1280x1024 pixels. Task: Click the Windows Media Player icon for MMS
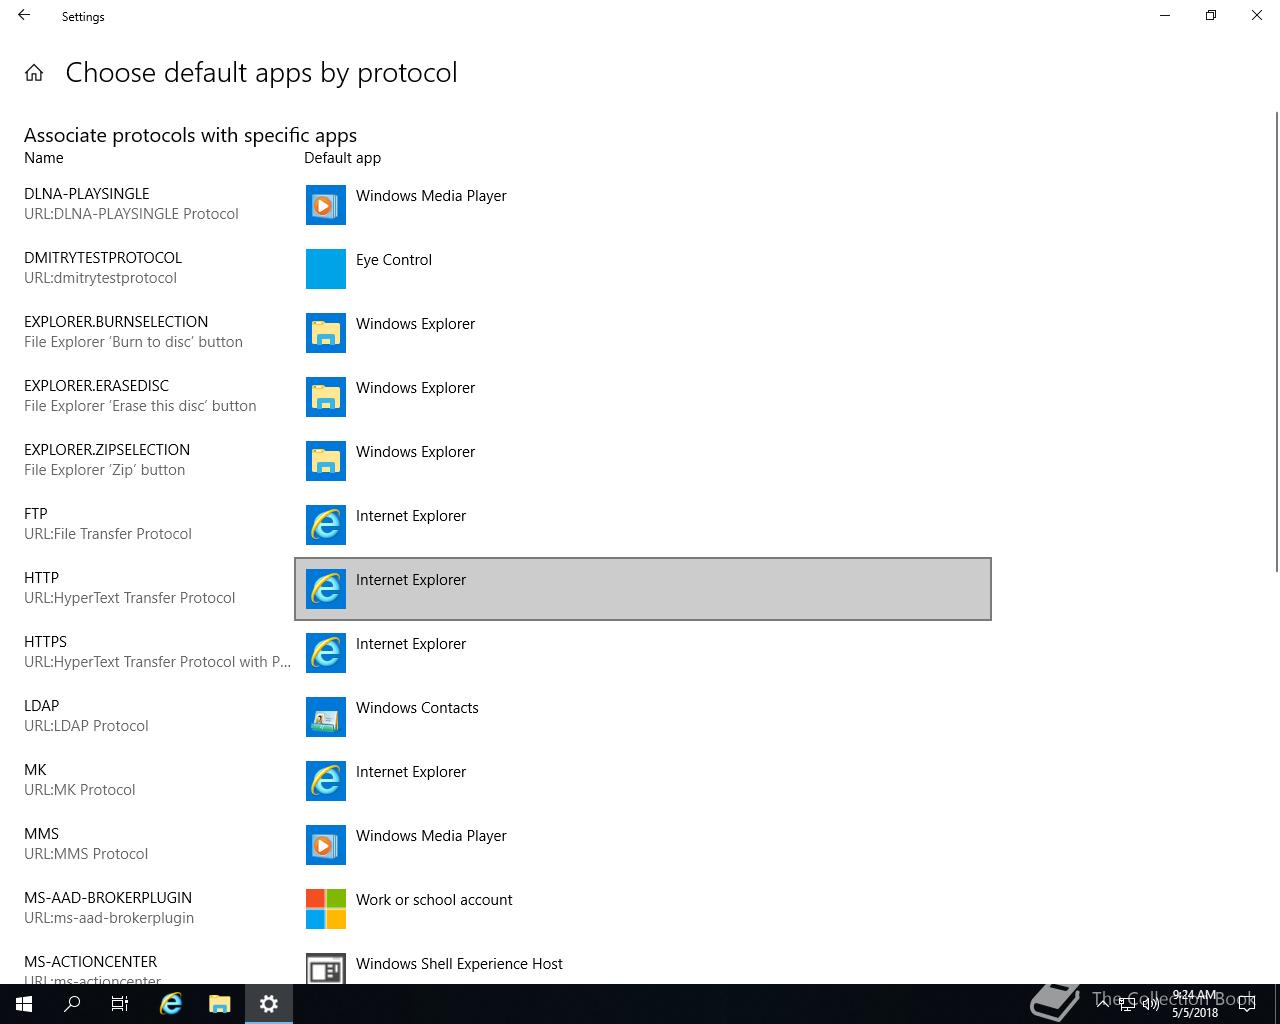[326, 845]
